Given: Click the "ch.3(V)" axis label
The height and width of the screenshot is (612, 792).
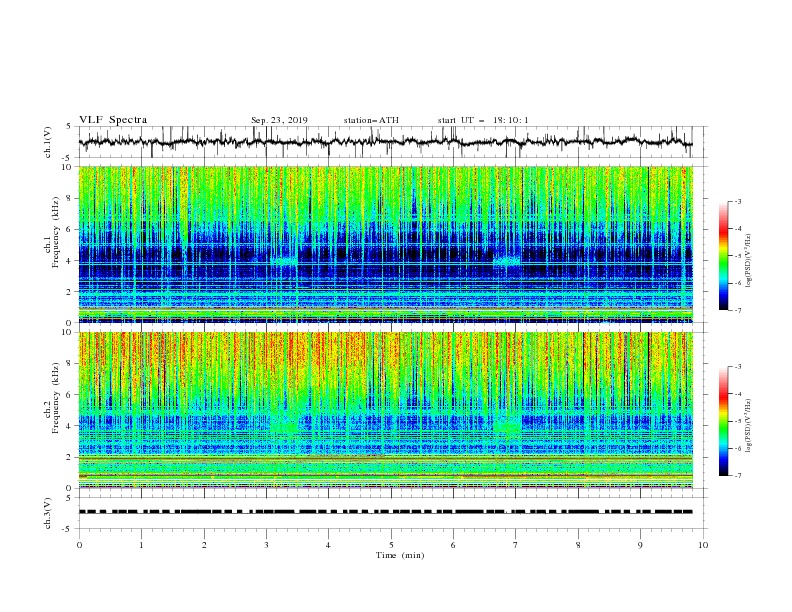Looking at the screenshot, I should [x=47, y=513].
